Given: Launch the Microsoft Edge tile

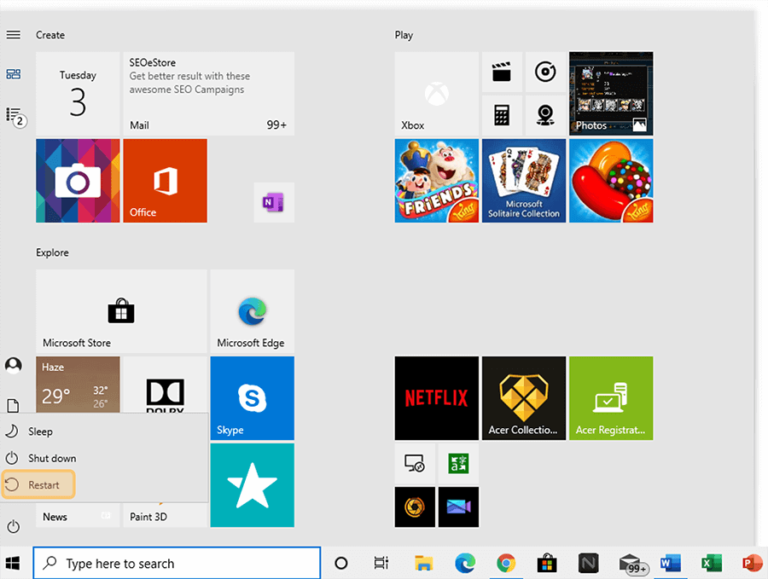Looking at the screenshot, I should (x=252, y=311).
